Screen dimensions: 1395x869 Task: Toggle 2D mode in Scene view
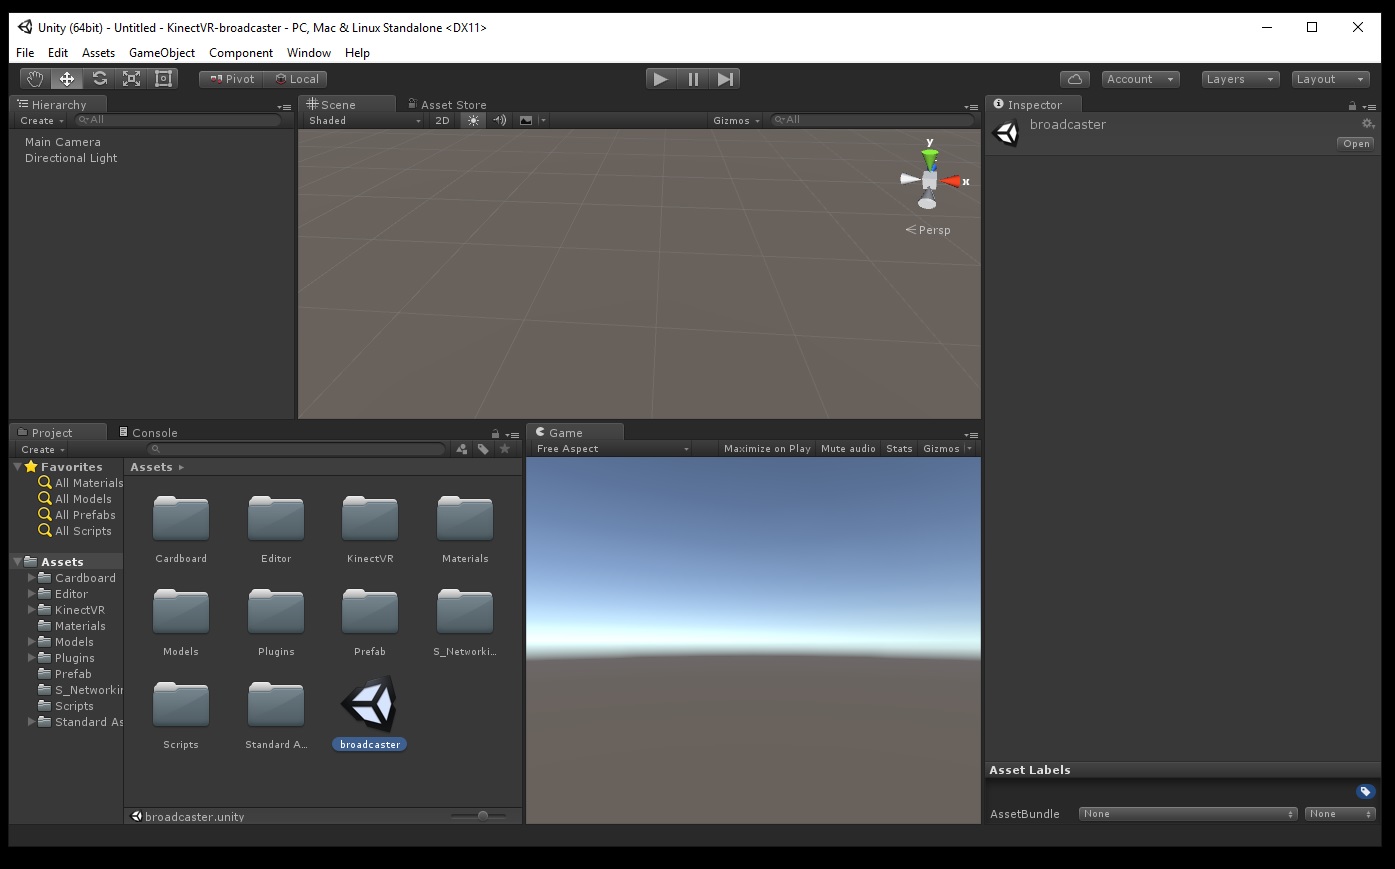[x=442, y=120]
